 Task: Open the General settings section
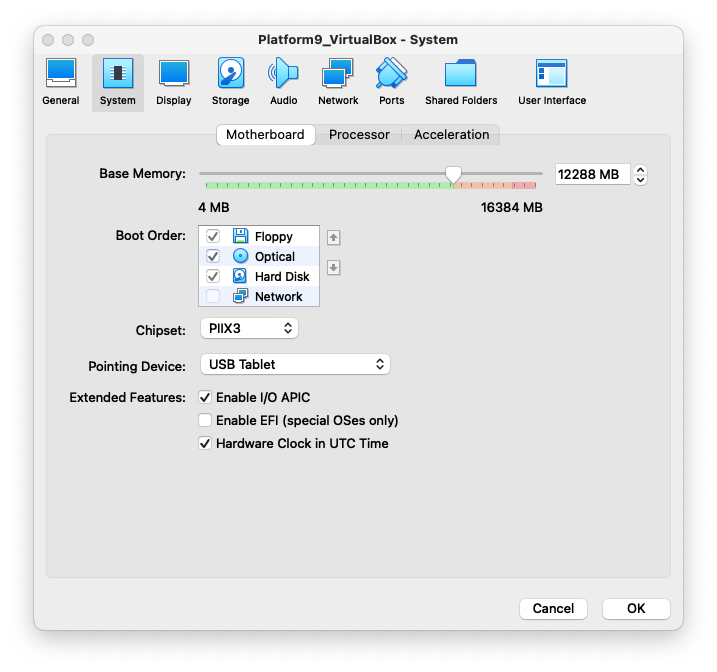tap(61, 82)
